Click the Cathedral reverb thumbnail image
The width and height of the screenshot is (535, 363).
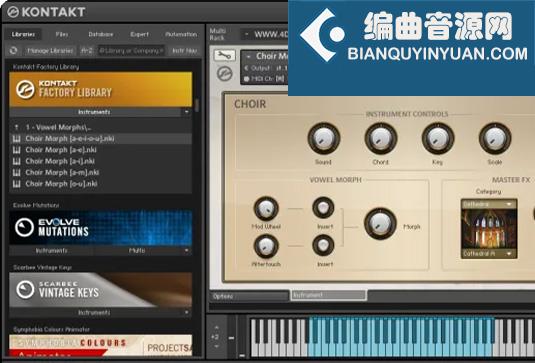point(489,229)
